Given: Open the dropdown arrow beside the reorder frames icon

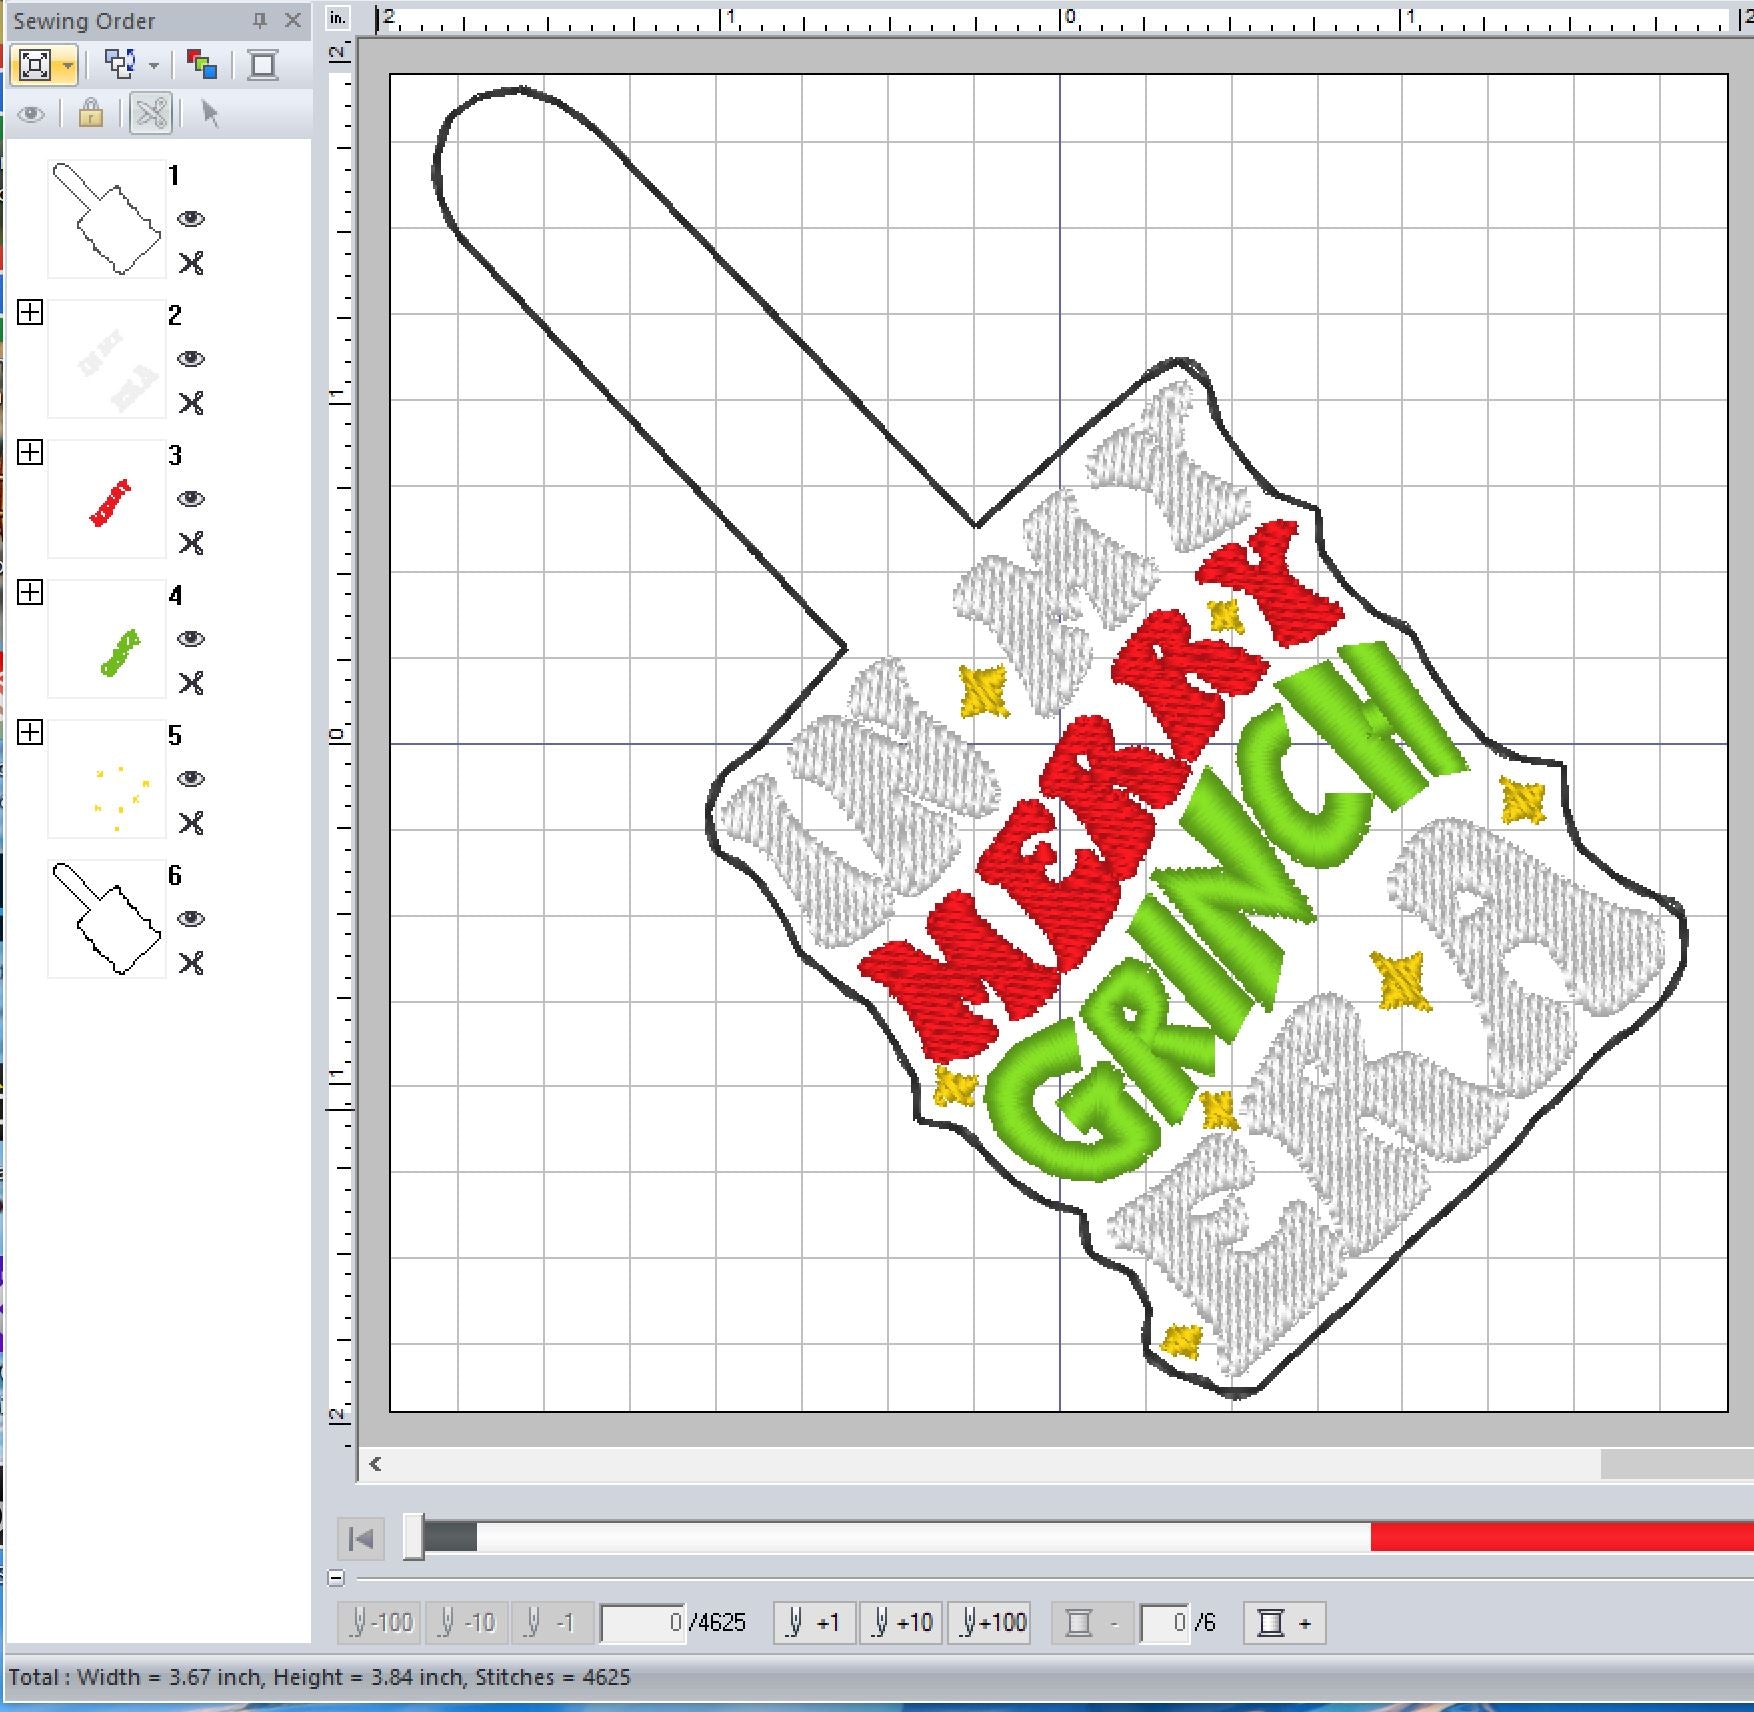Looking at the screenshot, I should (154, 66).
